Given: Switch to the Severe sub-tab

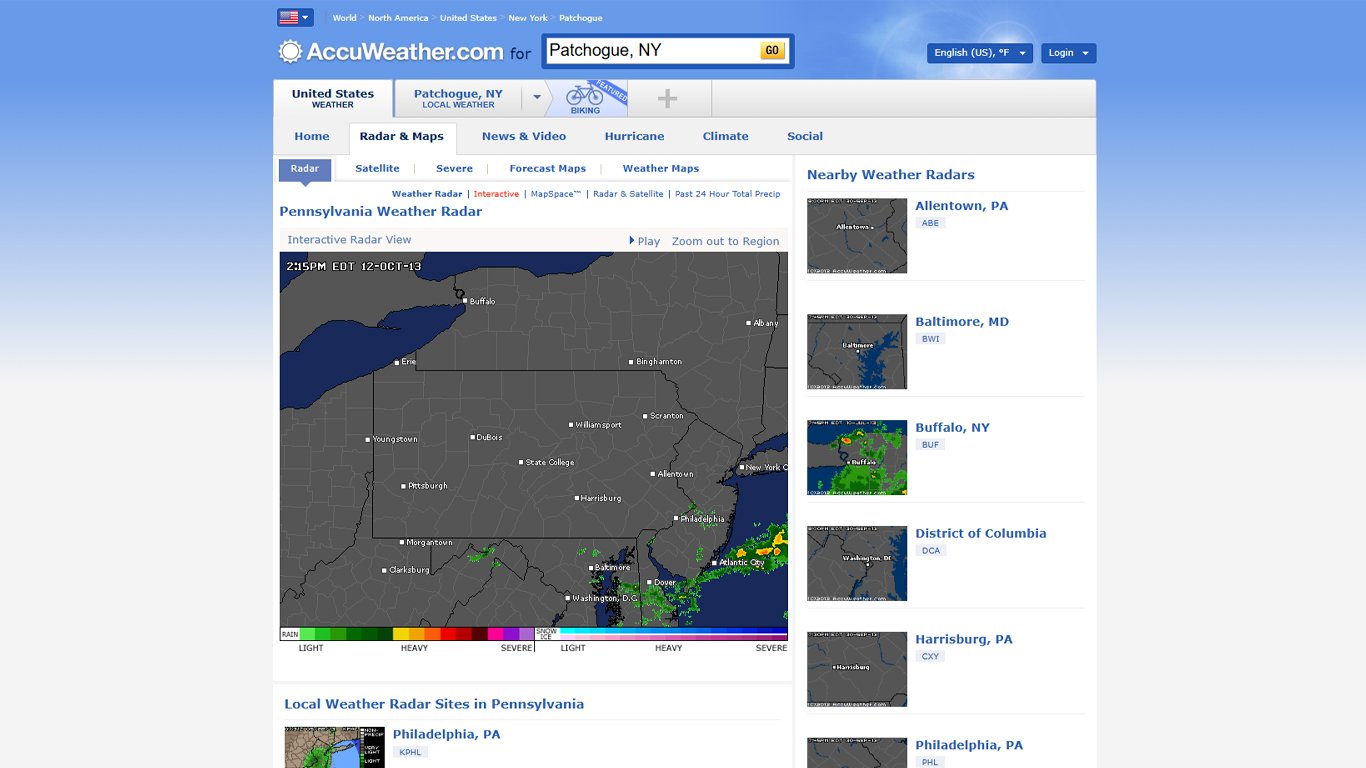Looking at the screenshot, I should [454, 168].
